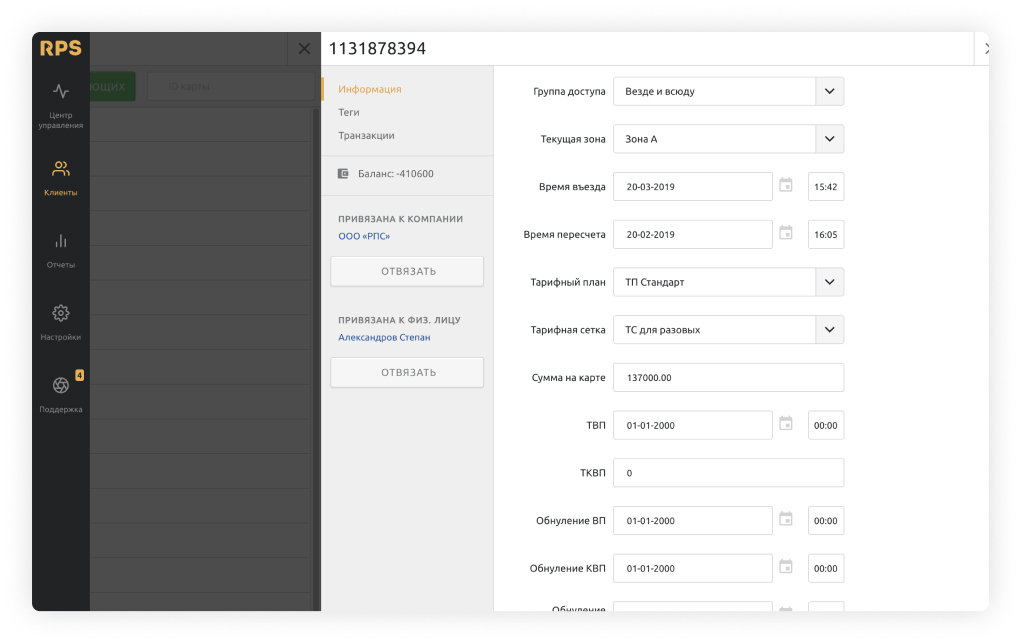Open the Отчеты reports icon
The height and width of the screenshot is (644, 1021).
61,241
